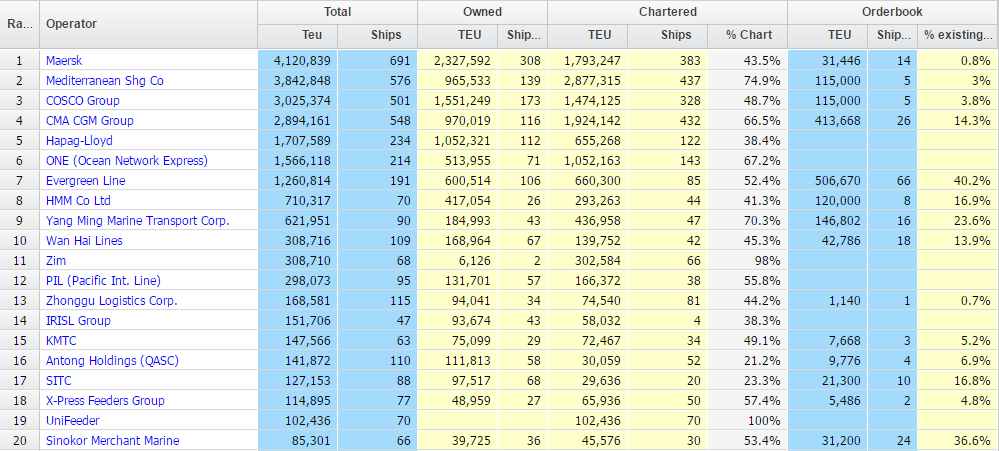The height and width of the screenshot is (451, 999).
Task: Click X-Press Feeders owned TEU 48,959
Action: 471,401
